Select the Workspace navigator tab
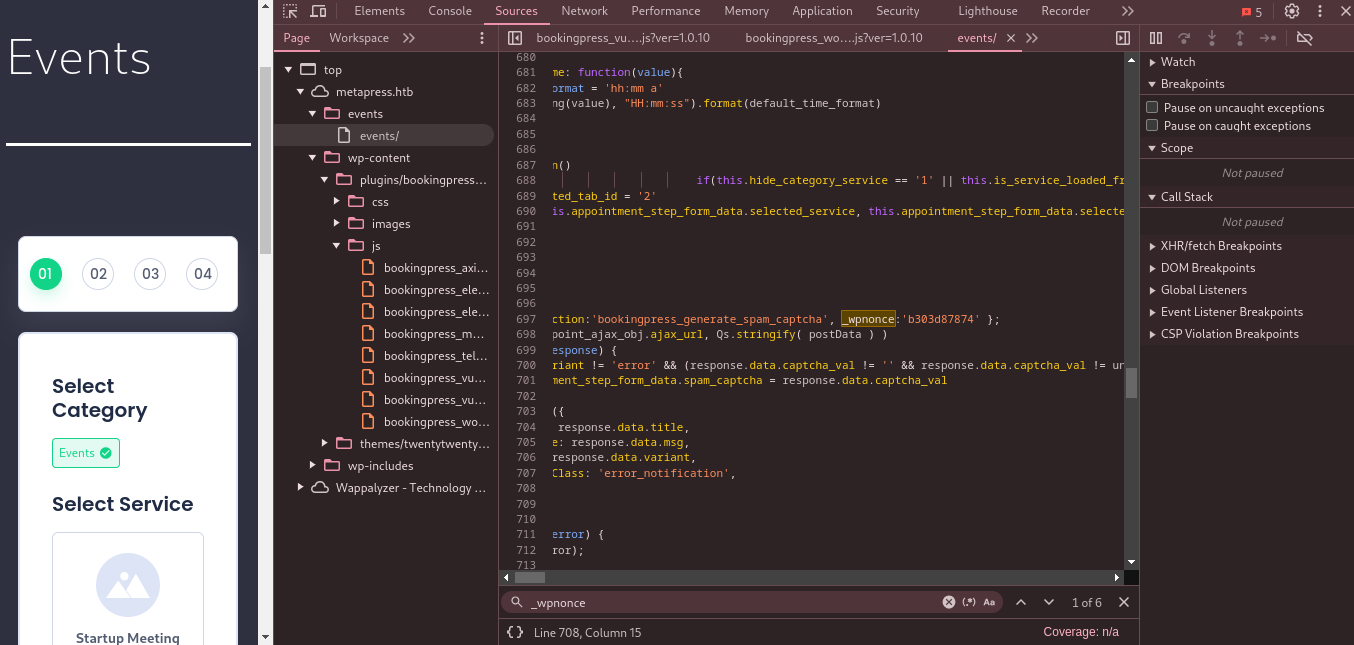 (359, 38)
